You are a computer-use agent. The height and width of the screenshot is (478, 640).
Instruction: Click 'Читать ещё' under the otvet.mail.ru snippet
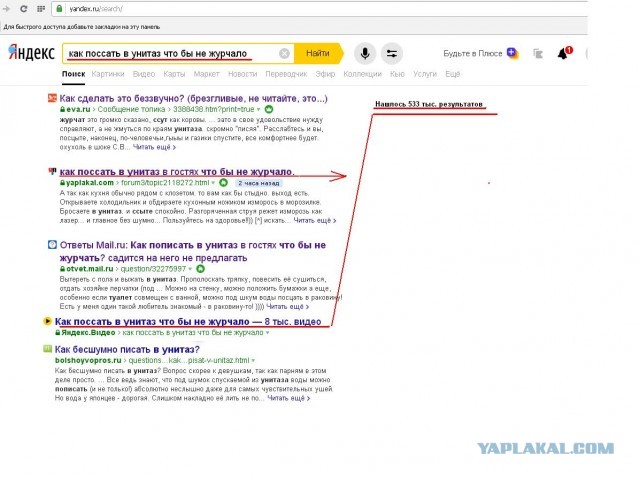tap(287, 307)
